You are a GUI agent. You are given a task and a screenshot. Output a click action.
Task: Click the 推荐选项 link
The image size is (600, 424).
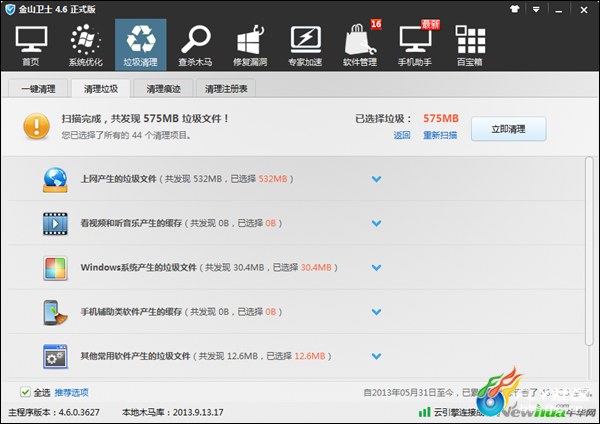coord(72,392)
